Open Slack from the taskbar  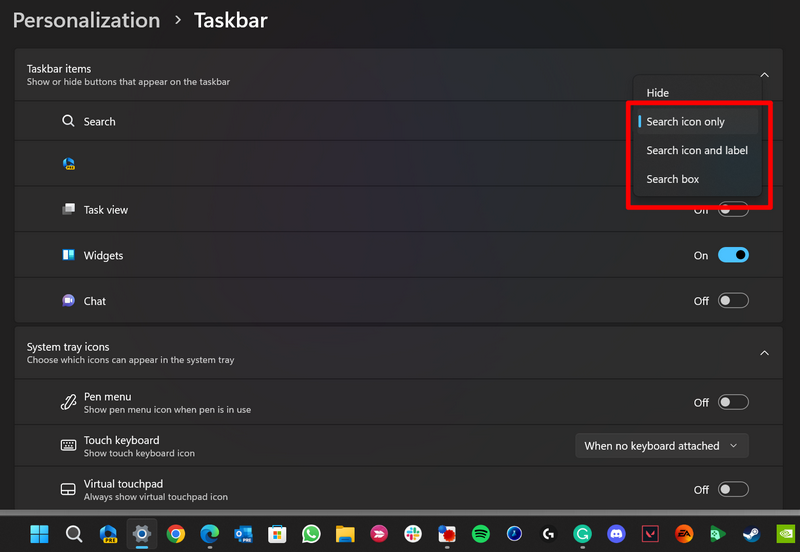pos(413,534)
